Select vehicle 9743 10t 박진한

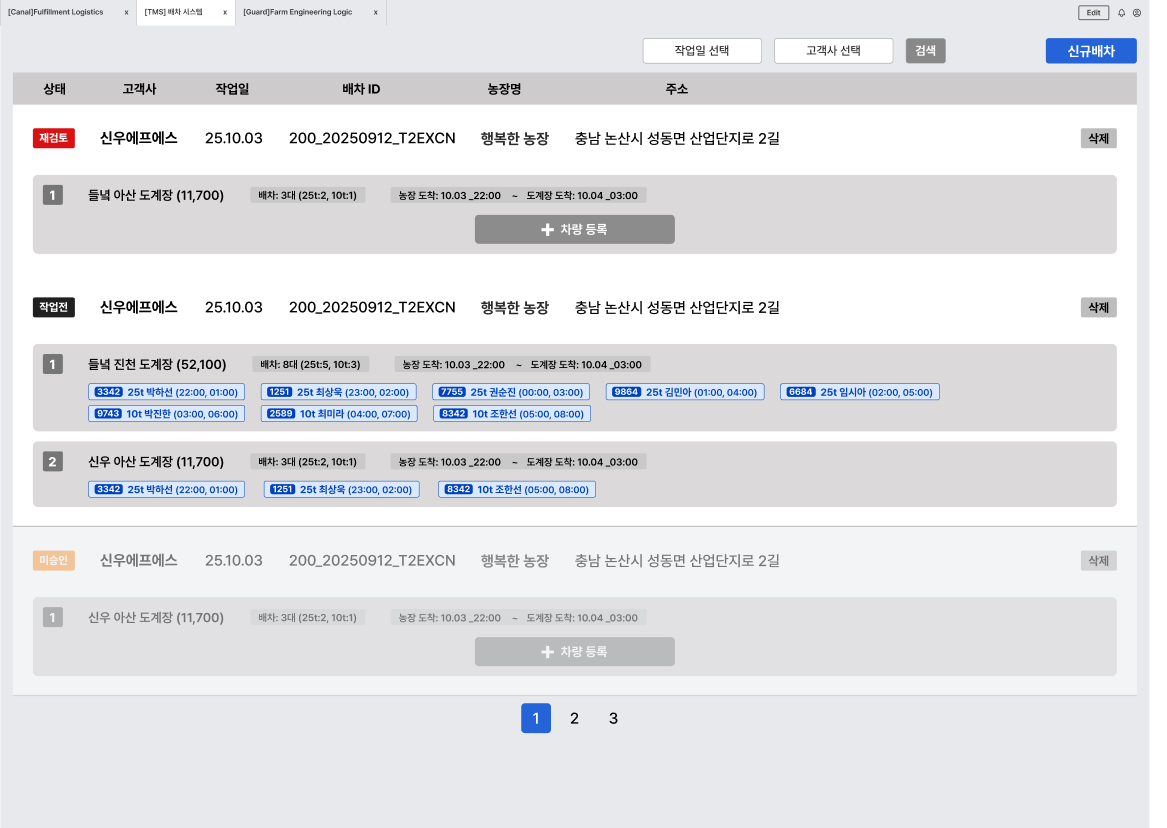(x=167, y=414)
